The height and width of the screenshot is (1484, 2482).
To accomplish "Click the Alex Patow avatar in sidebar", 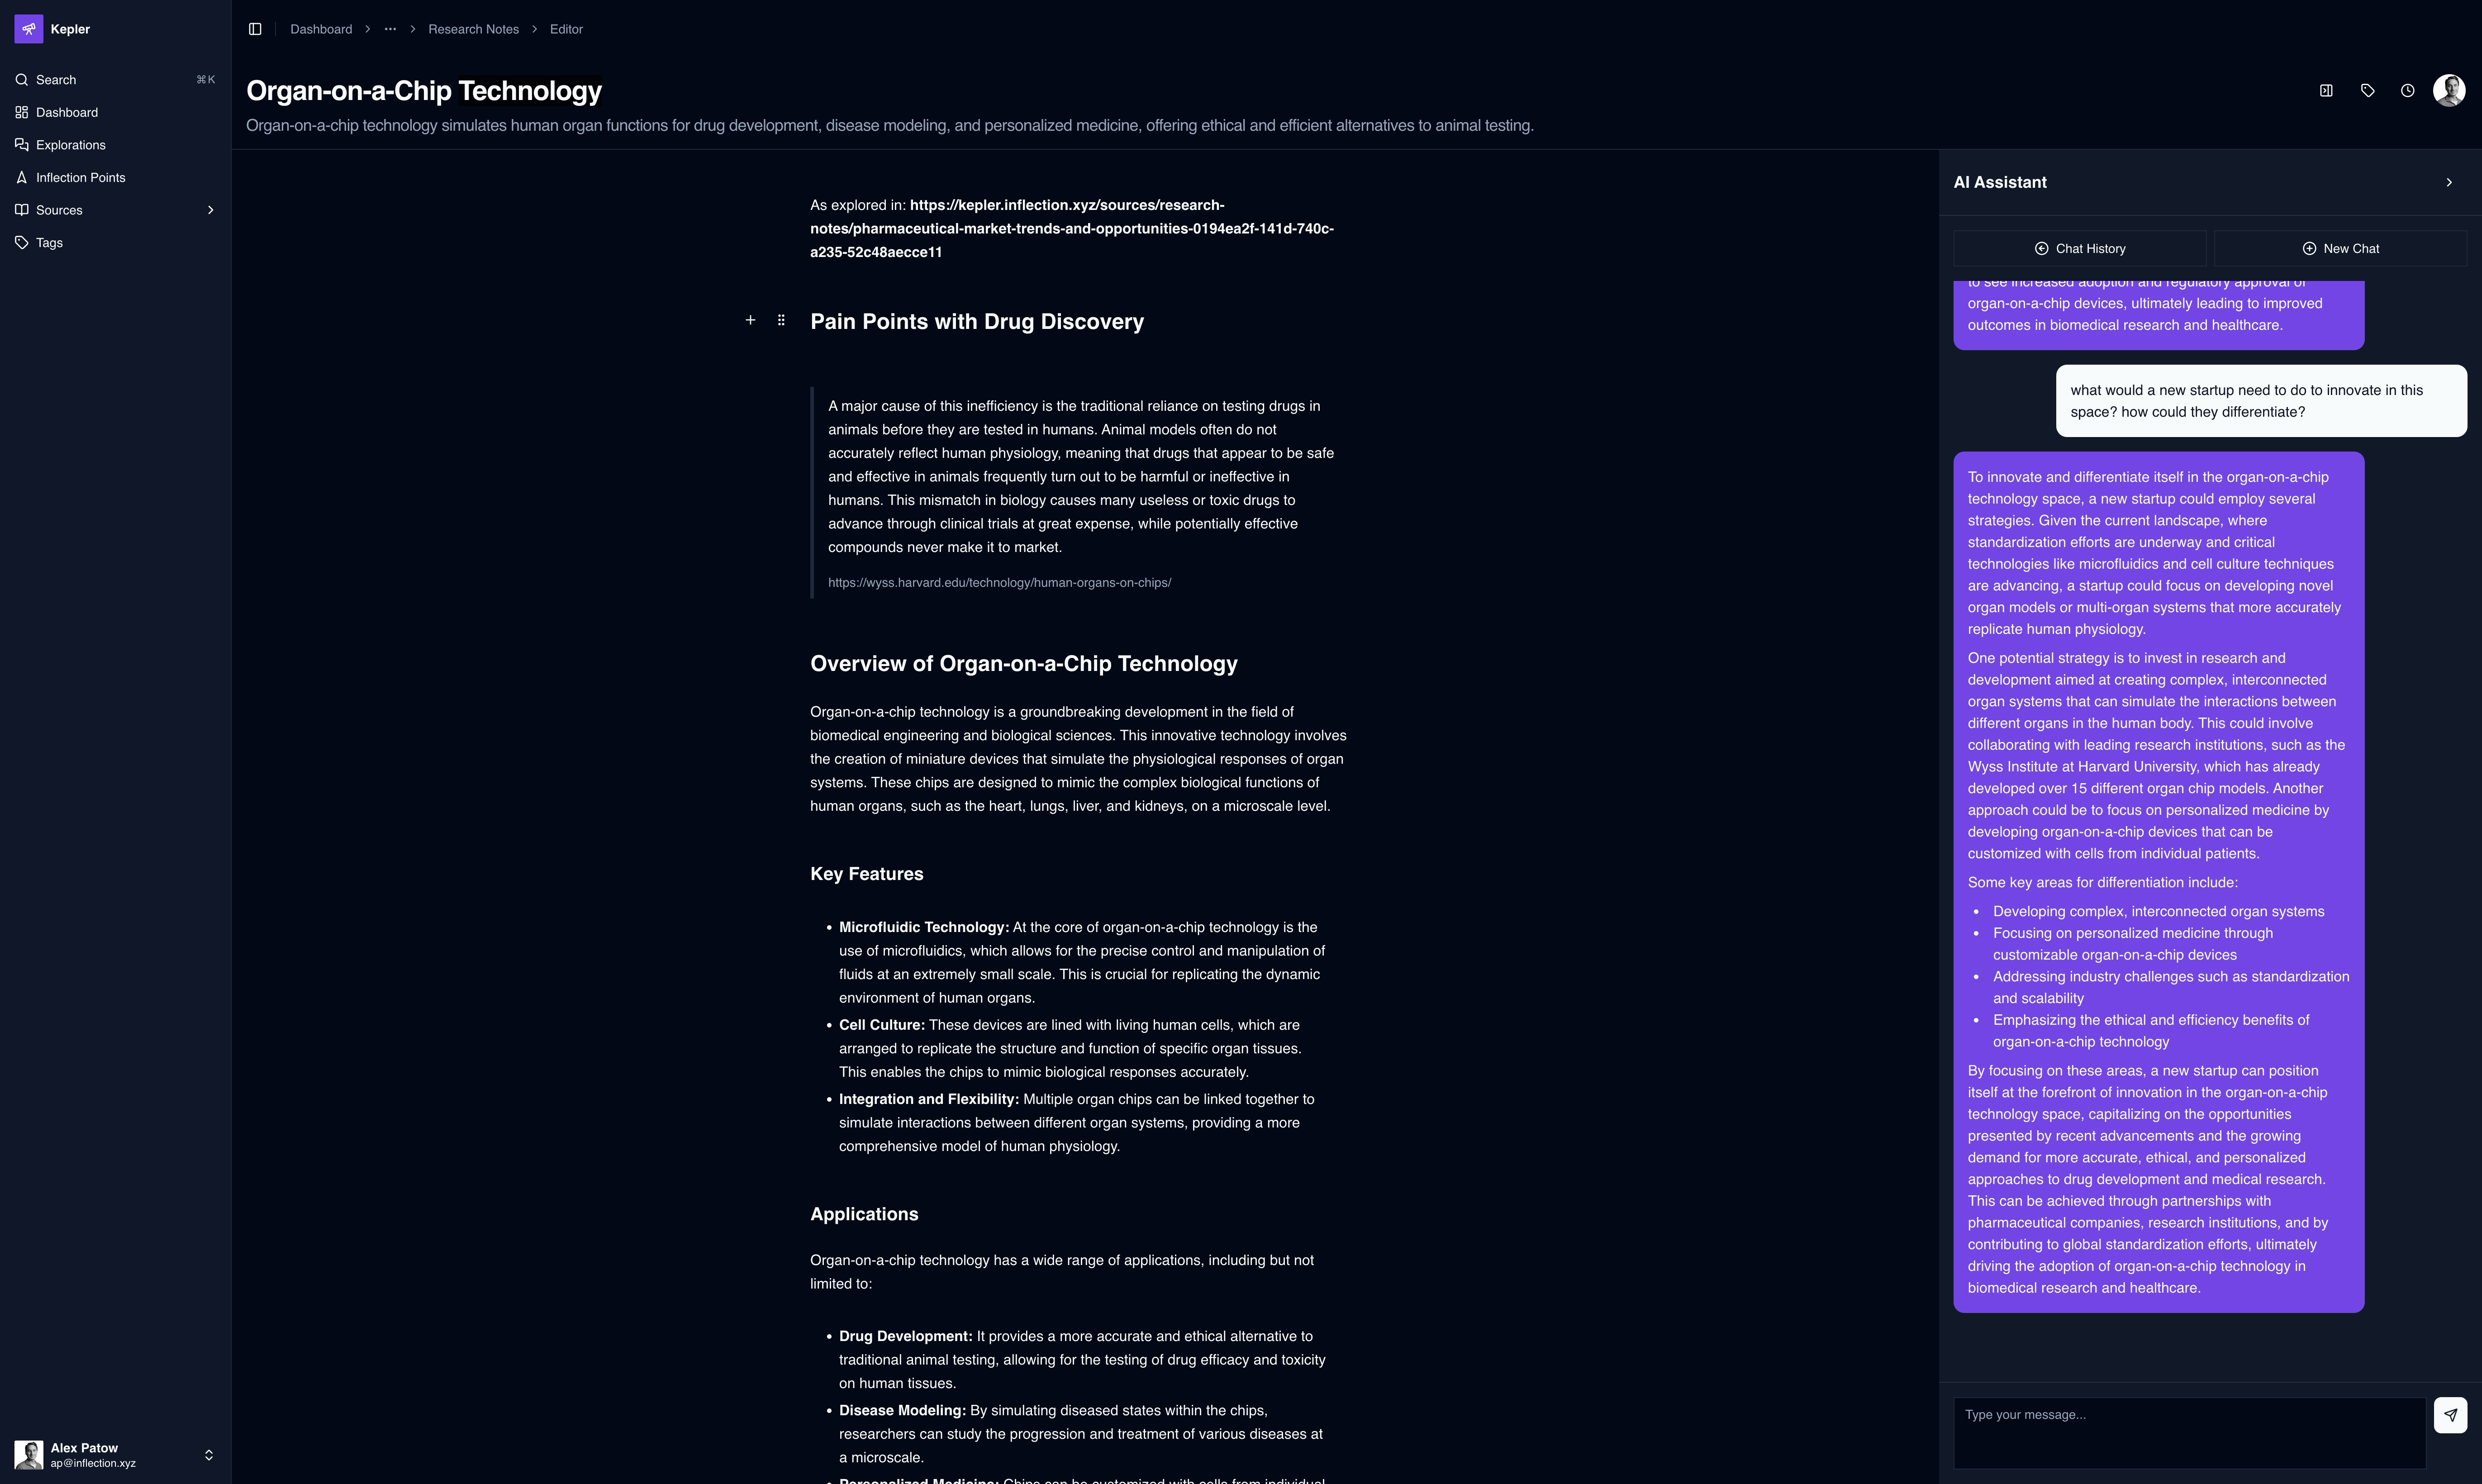I will [28, 1455].
